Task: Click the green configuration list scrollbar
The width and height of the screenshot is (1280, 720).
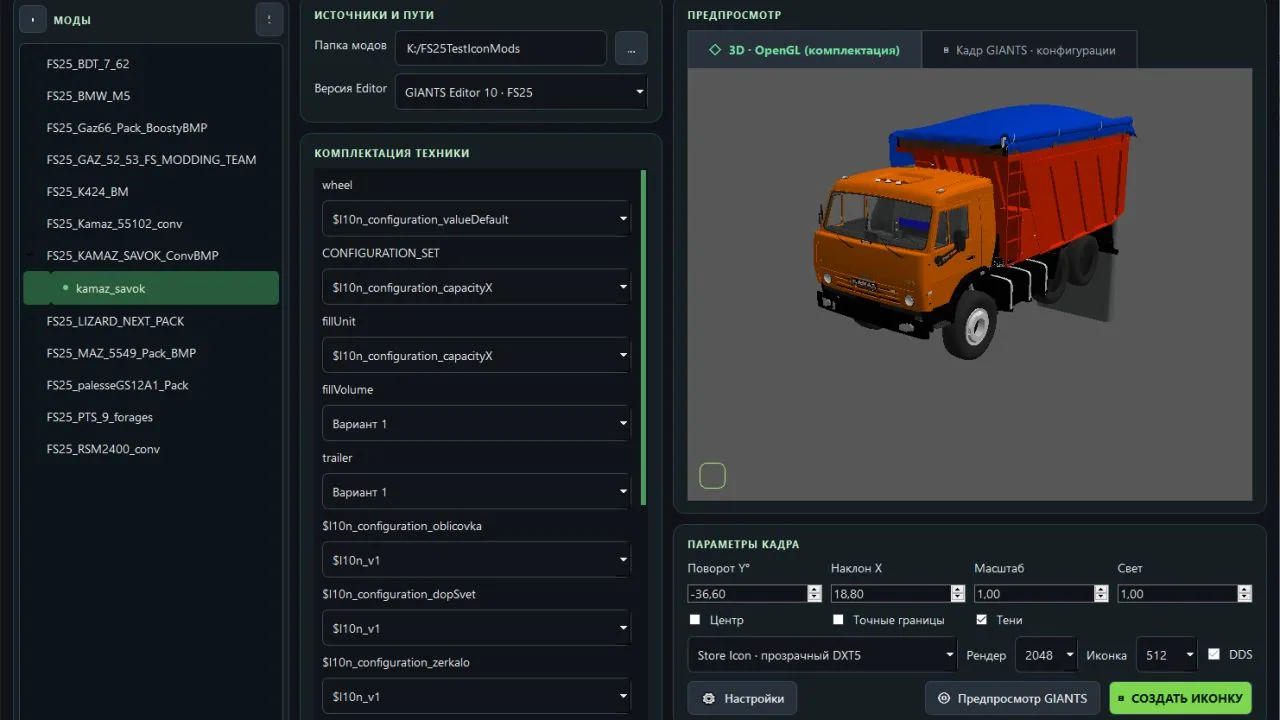Action: pos(643,337)
